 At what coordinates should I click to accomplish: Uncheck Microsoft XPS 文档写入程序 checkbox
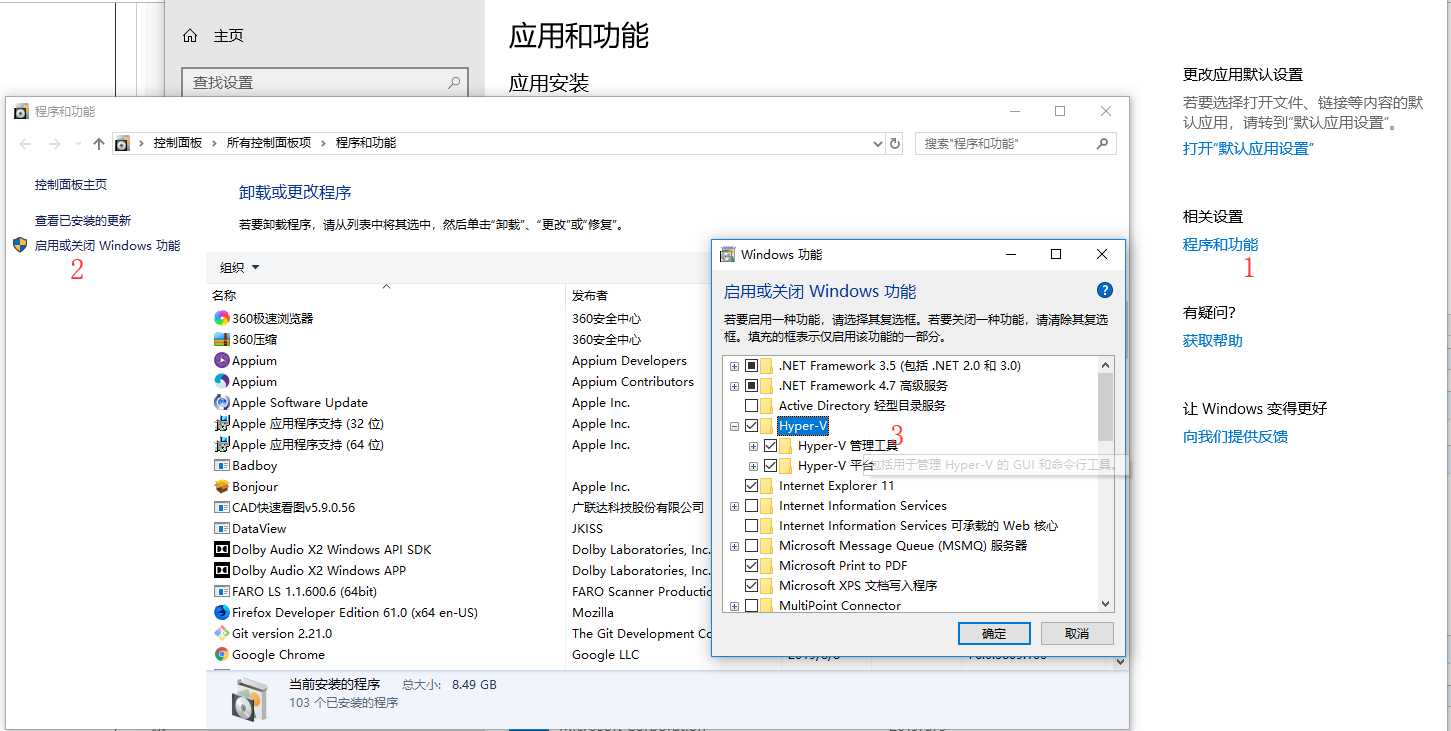751,585
